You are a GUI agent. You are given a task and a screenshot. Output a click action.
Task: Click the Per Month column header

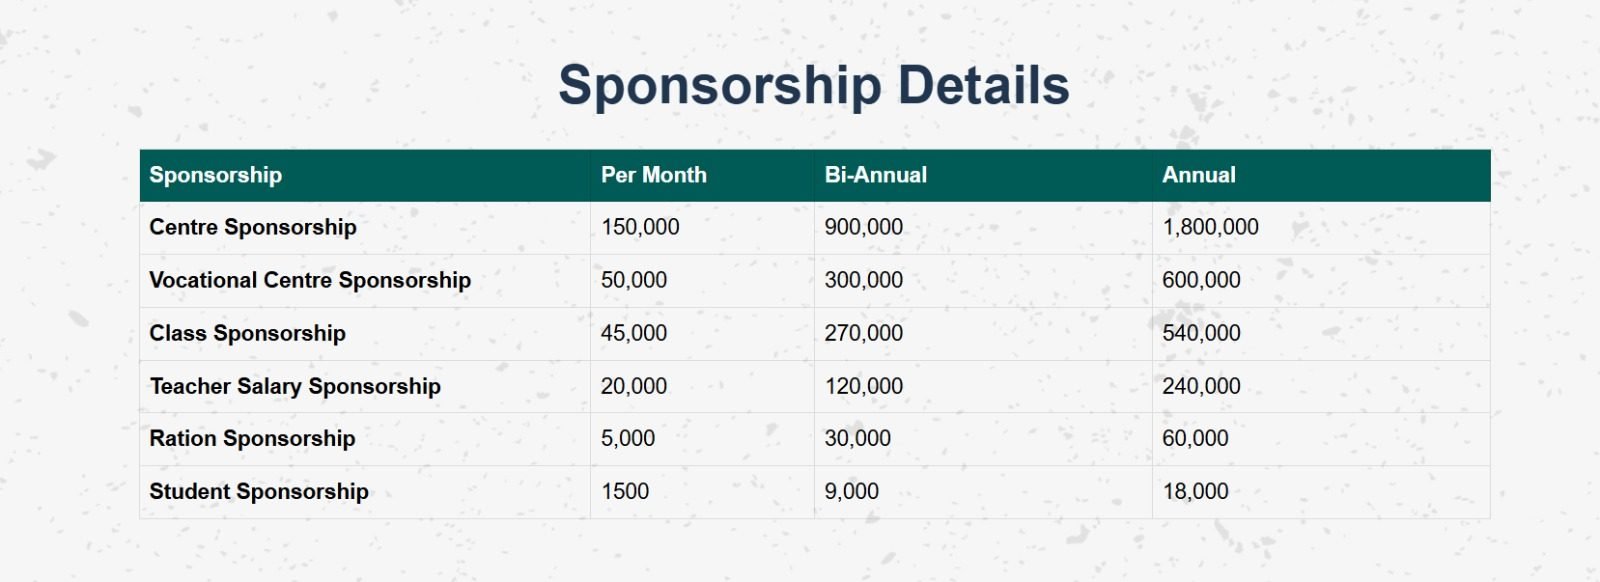pyautogui.click(x=653, y=175)
